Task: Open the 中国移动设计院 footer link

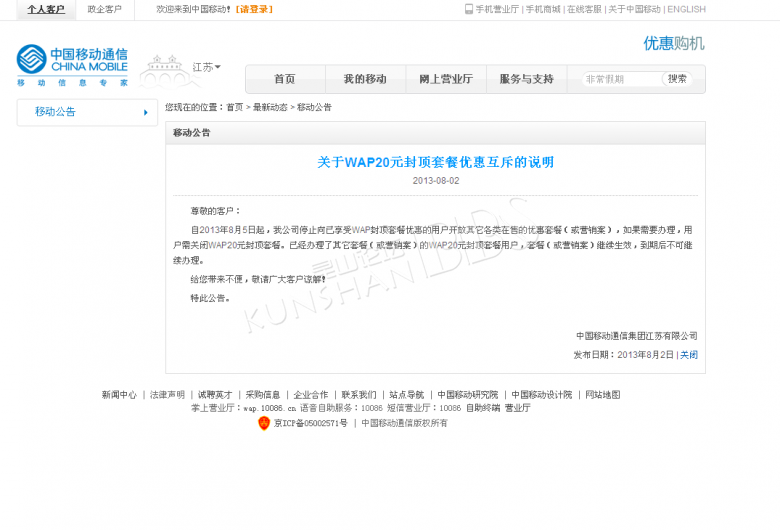Action: [542, 395]
